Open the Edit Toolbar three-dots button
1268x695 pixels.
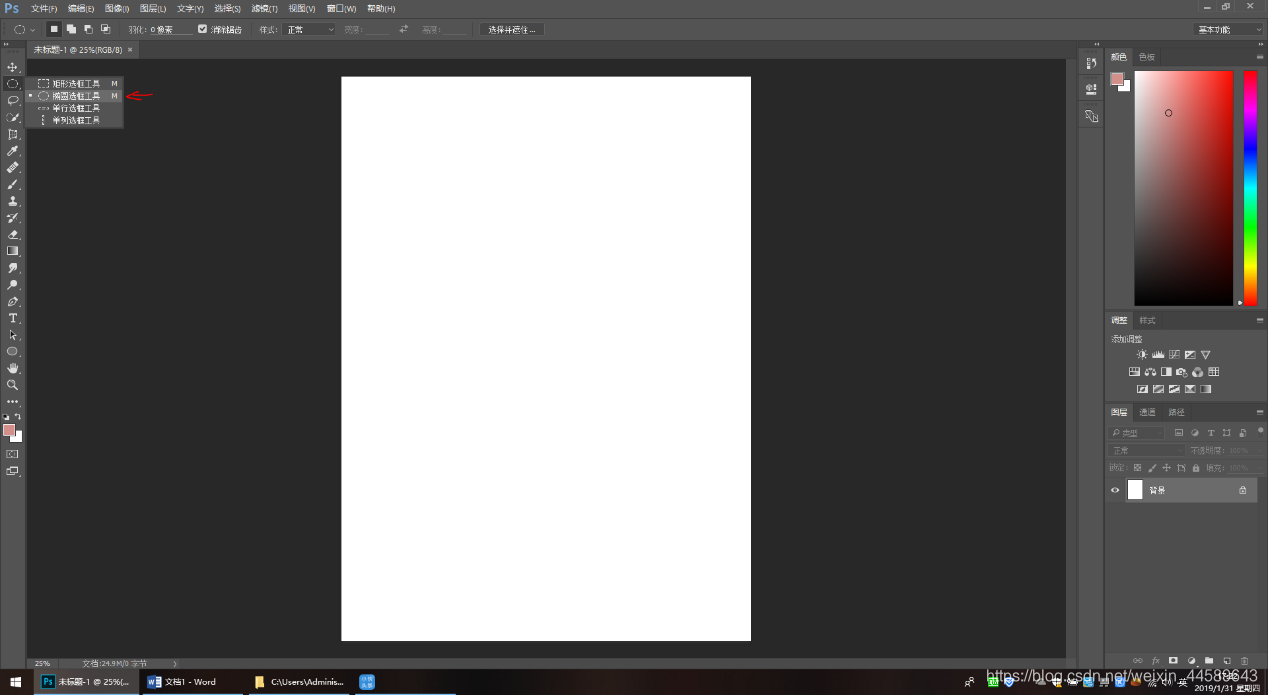[x=13, y=401]
